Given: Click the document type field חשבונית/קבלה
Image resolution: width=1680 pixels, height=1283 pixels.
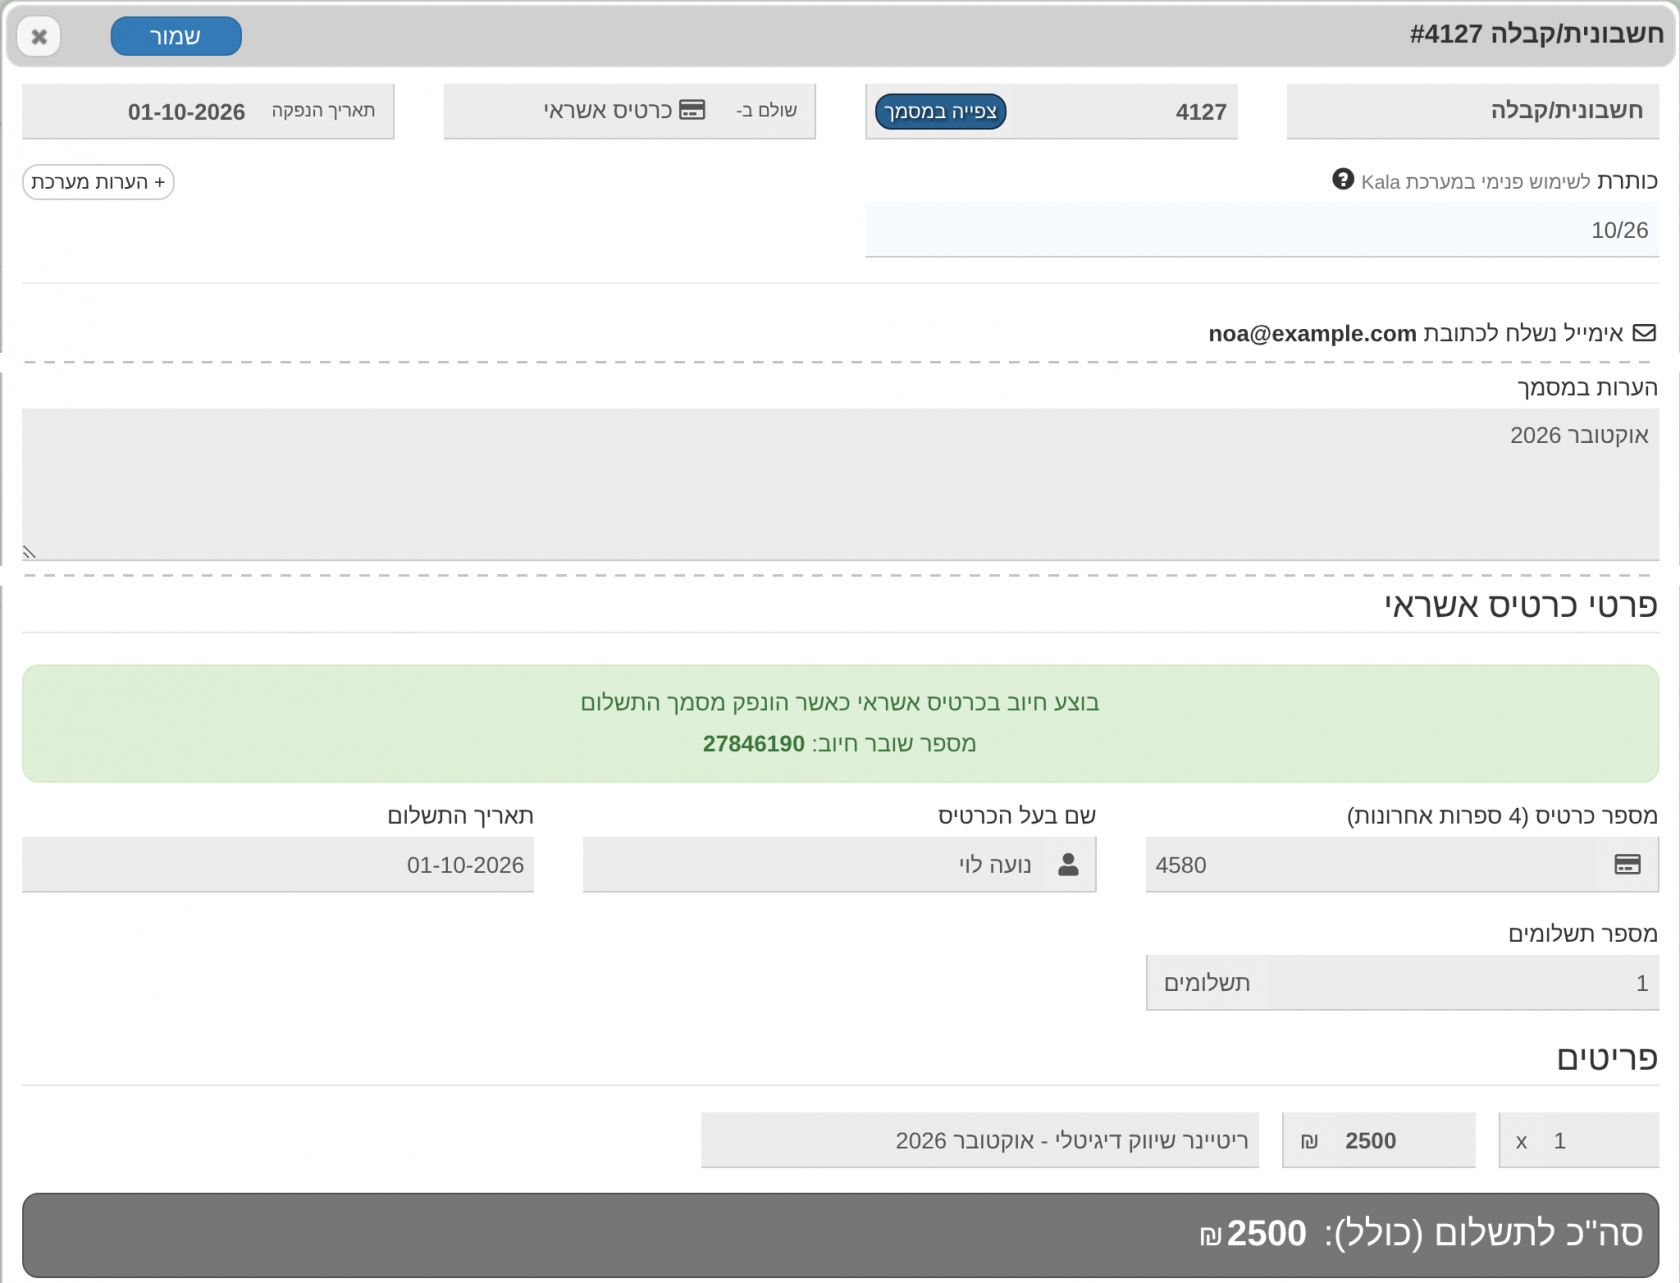Looking at the screenshot, I should click(x=1473, y=111).
